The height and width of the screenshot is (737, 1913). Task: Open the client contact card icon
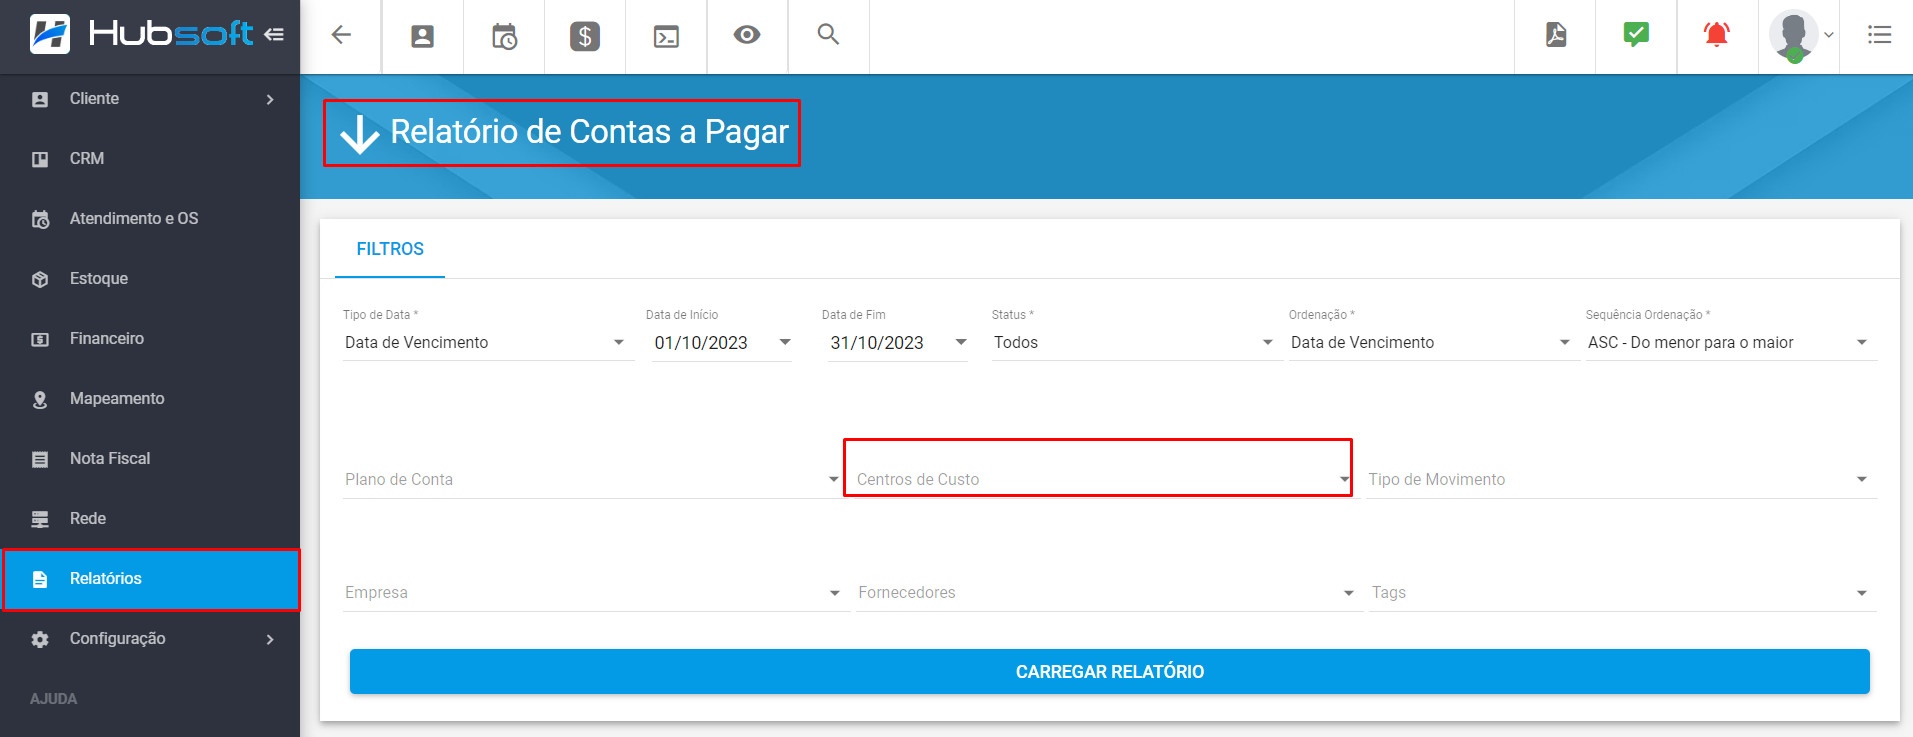423,37
